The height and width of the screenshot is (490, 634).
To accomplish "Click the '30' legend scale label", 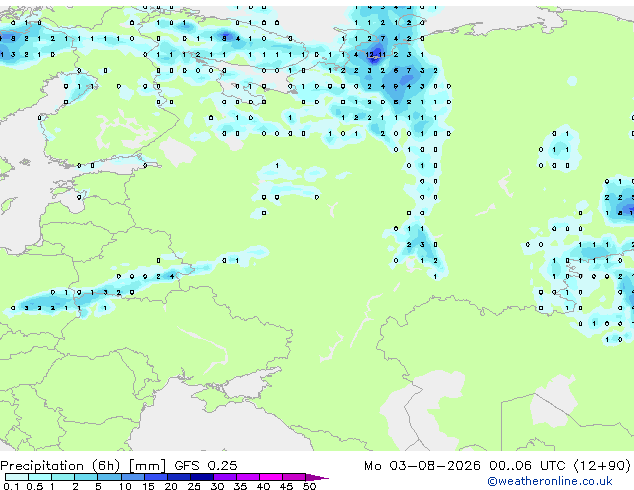I will (x=217, y=486).
